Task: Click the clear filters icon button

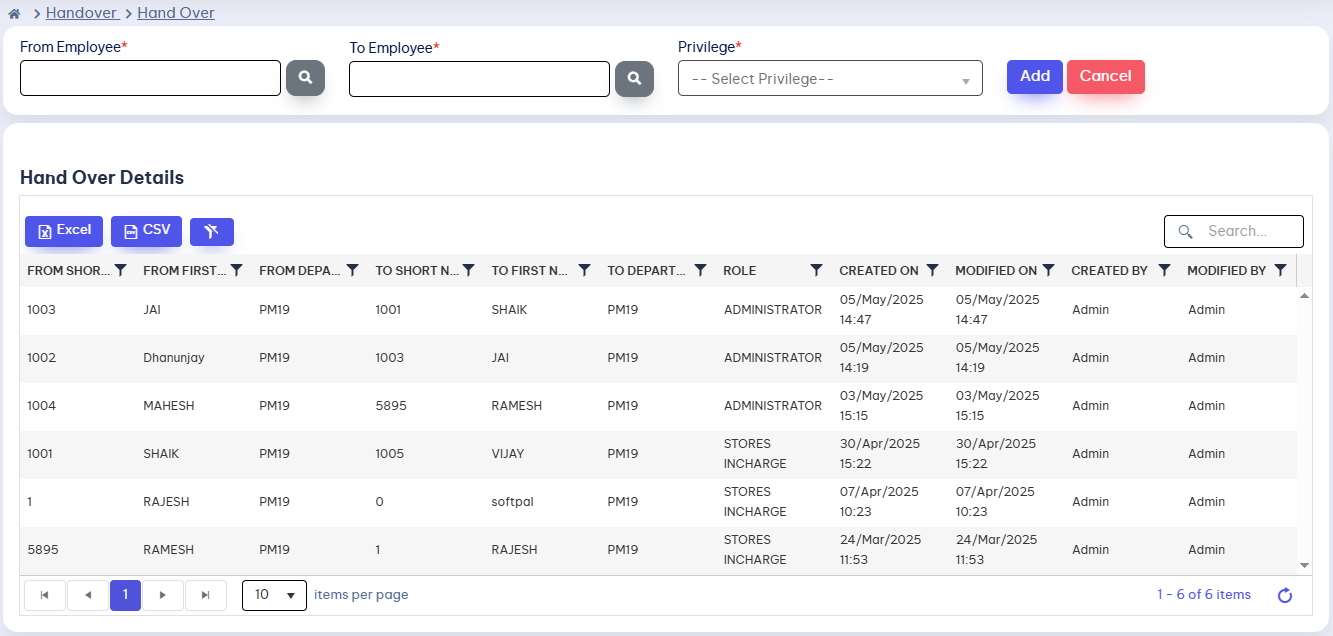Action: coord(211,232)
